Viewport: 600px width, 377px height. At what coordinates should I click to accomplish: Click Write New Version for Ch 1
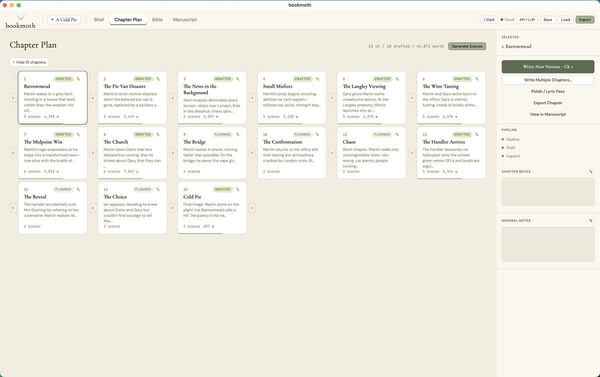pos(548,67)
